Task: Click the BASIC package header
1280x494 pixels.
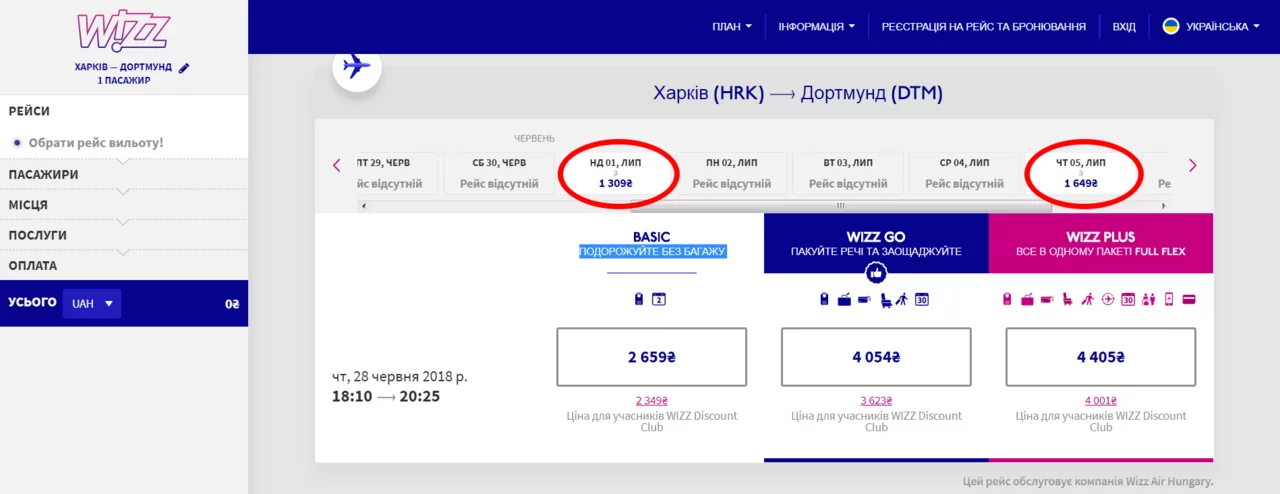Action: coord(651,243)
